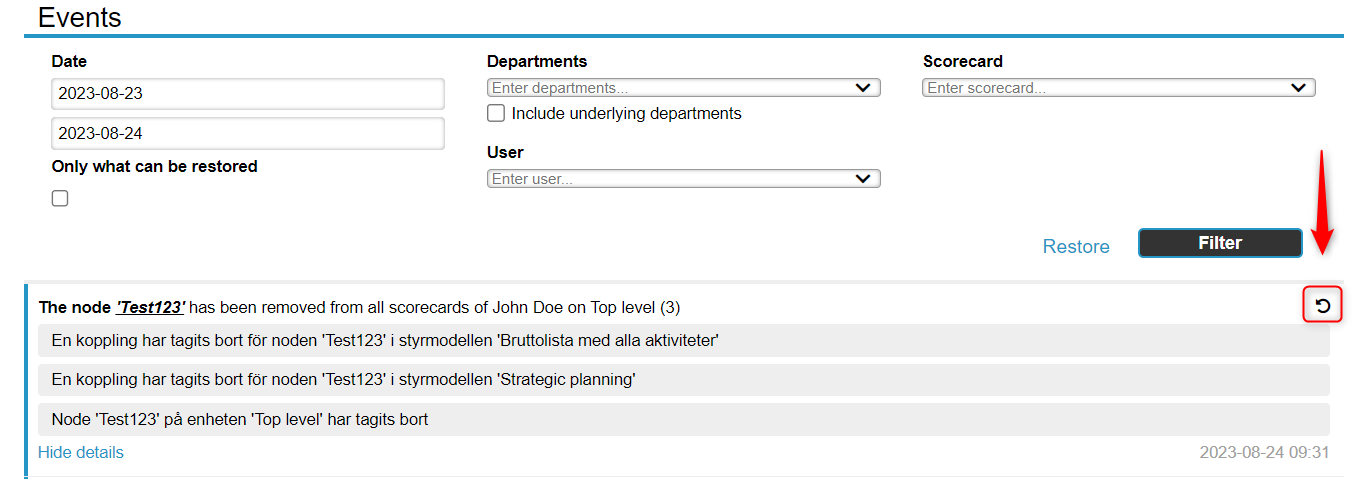The height and width of the screenshot is (479, 1360).
Task: Select the 'Bruttolista med alla aktiviteter' detail row
Action: pyautogui.click(x=683, y=340)
